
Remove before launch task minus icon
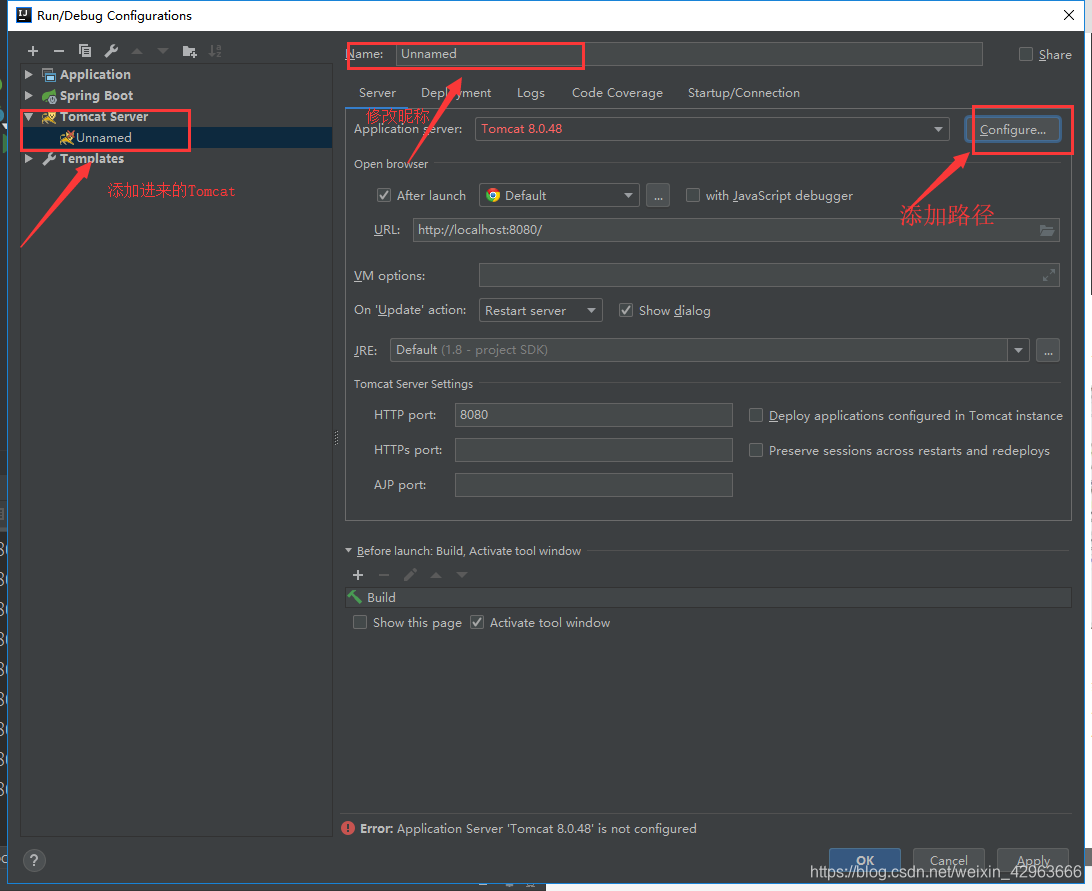(384, 575)
